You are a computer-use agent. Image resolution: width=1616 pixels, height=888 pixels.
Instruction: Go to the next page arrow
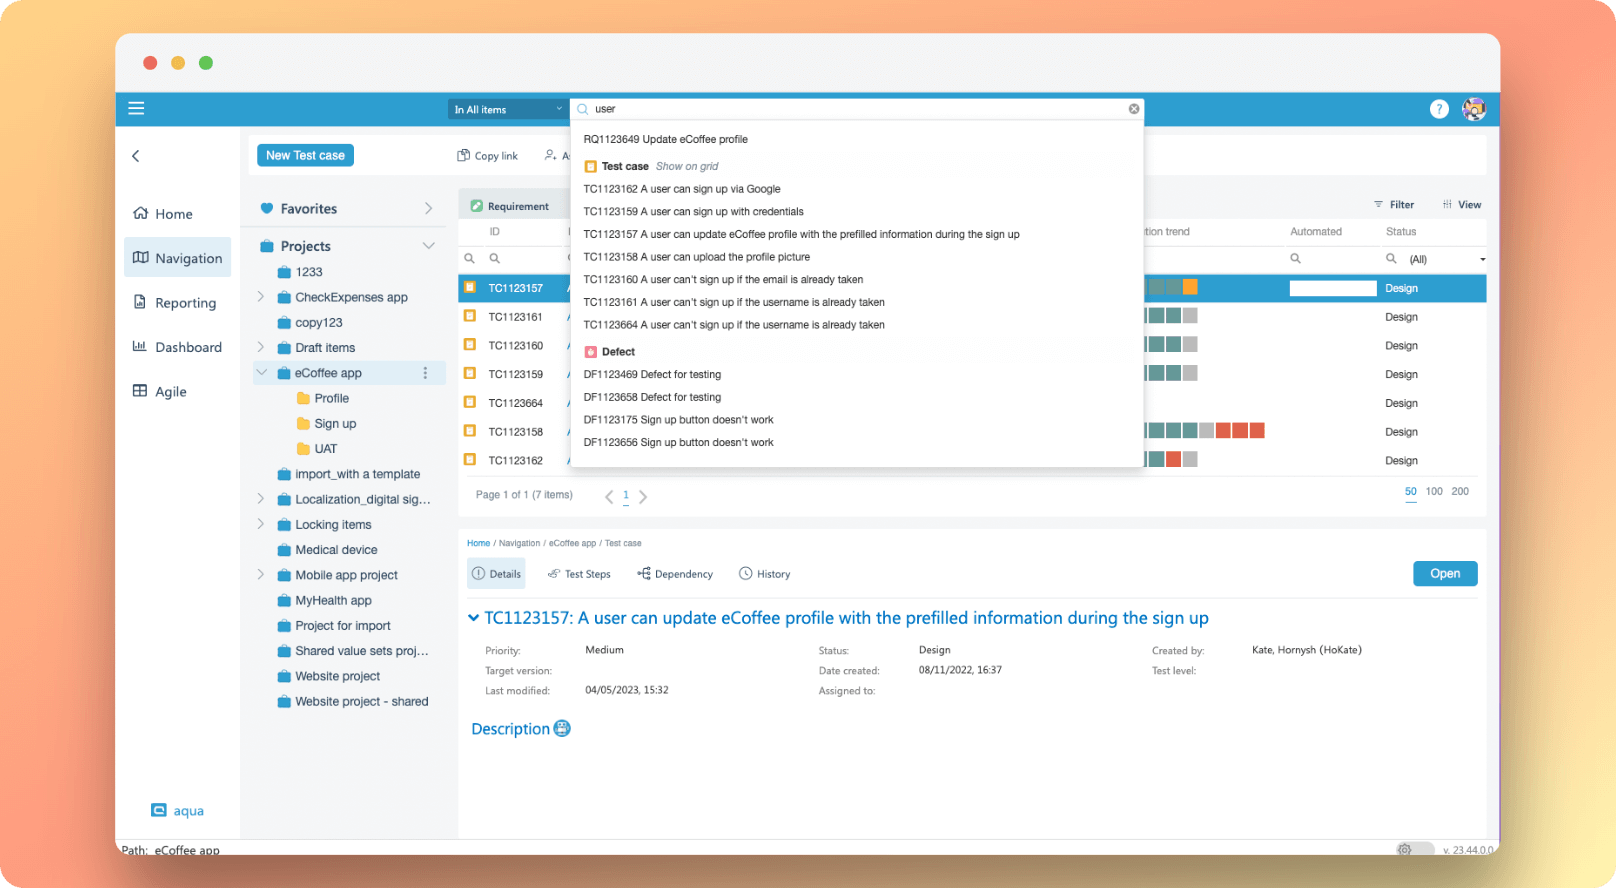(643, 497)
